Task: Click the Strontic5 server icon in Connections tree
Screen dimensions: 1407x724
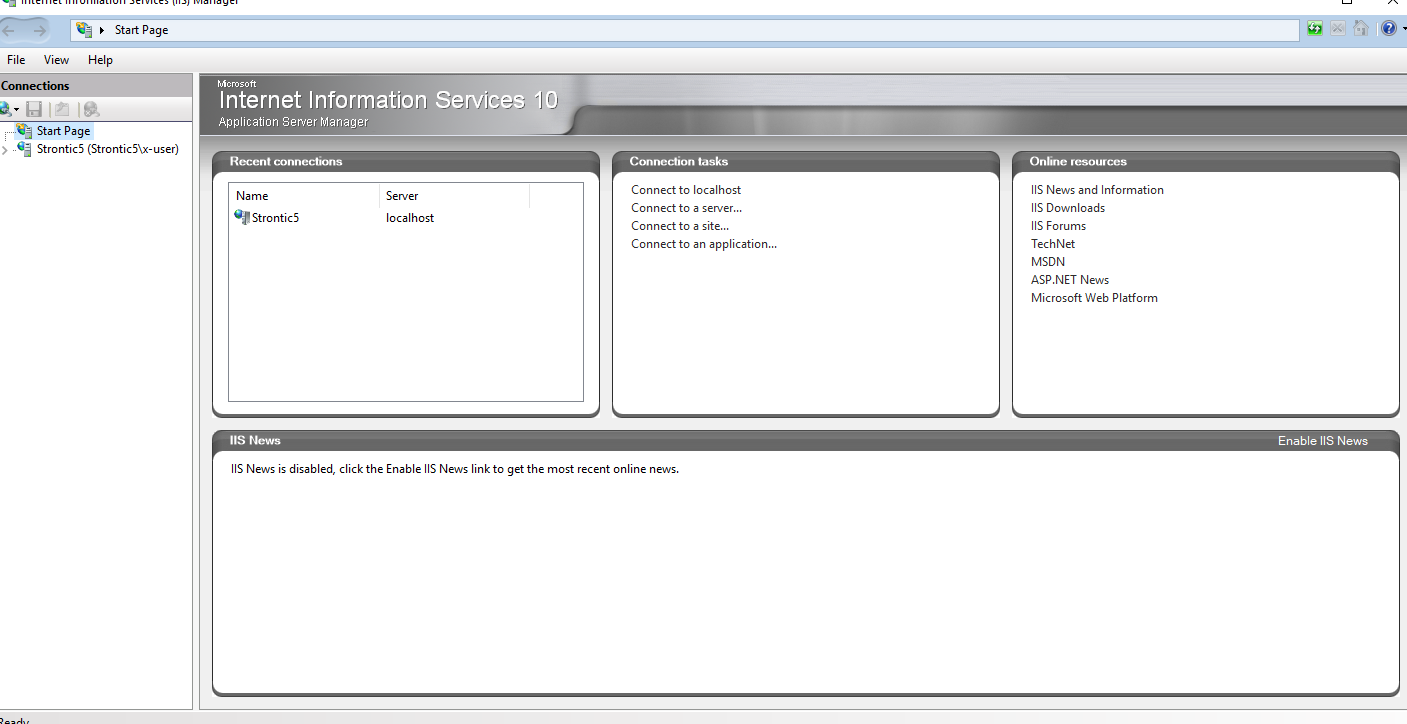Action: 24,149
